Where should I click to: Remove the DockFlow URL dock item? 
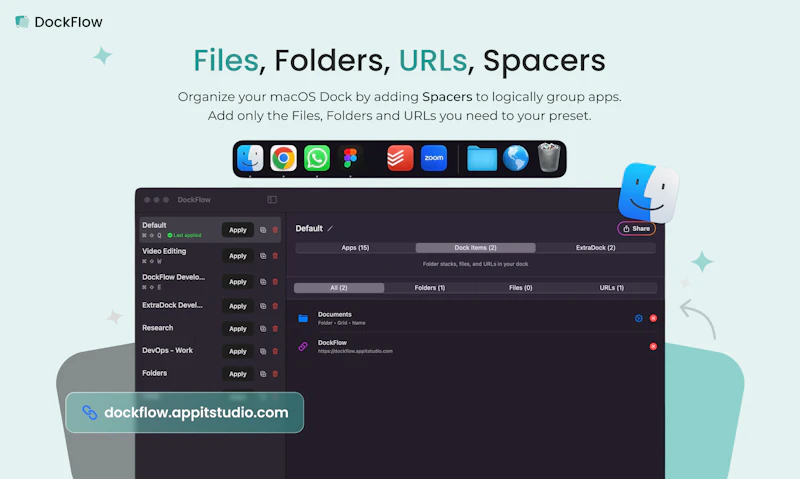click(x=653, y=346)
